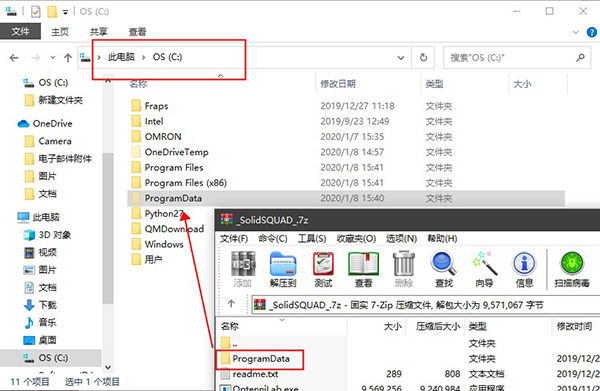This screenshot has height=391, width=600.
Task: Select 此电脑 in navigation pane
Action: tap(39, 217)
